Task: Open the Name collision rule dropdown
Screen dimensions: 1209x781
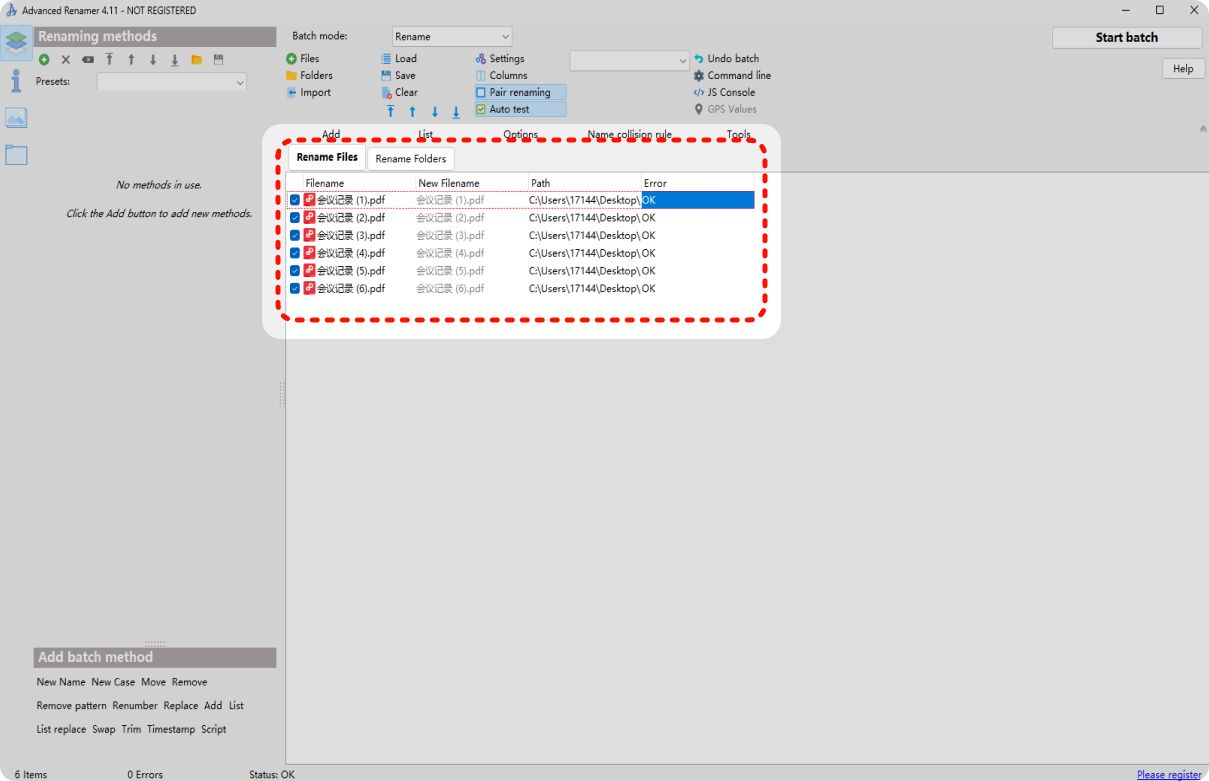Action: click(x=629, y=61)
